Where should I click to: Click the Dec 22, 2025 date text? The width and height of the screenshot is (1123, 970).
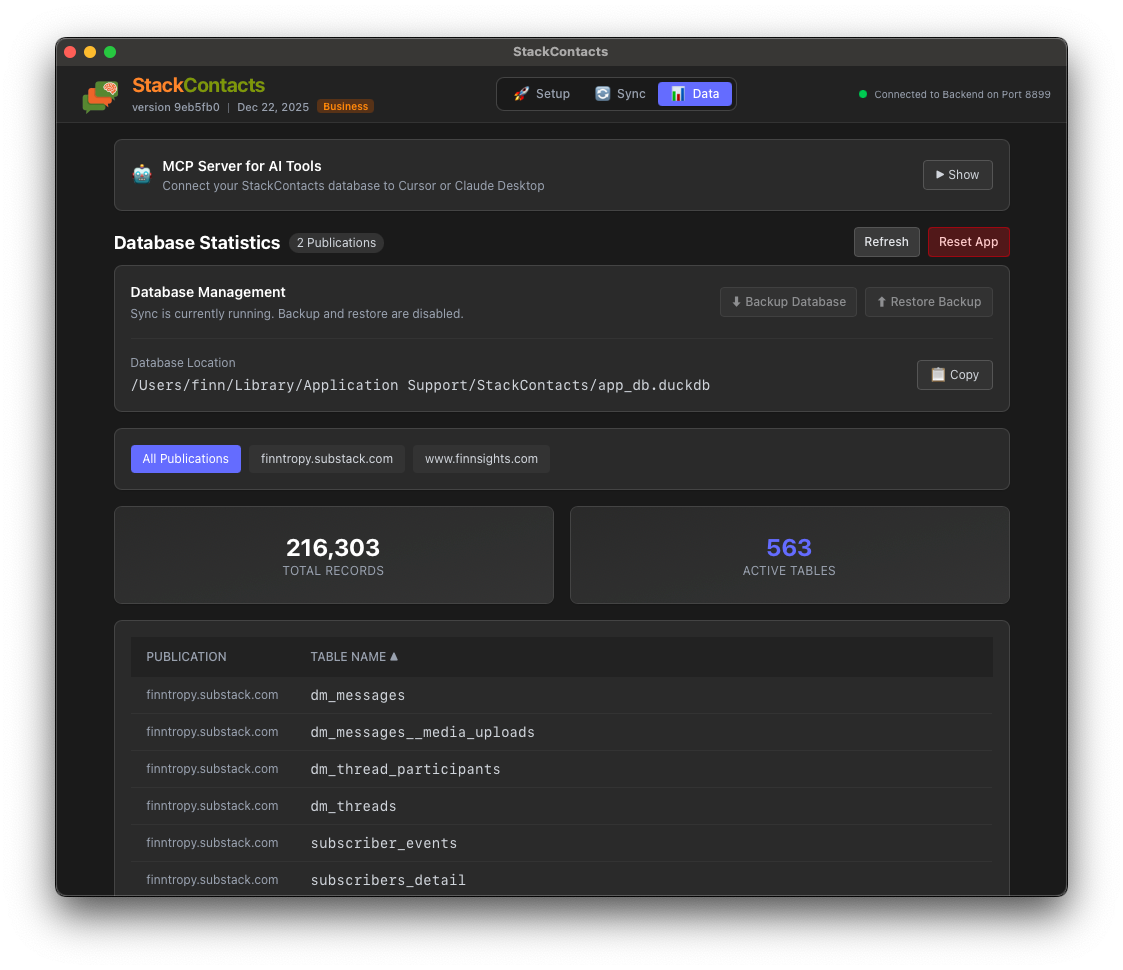273,107
